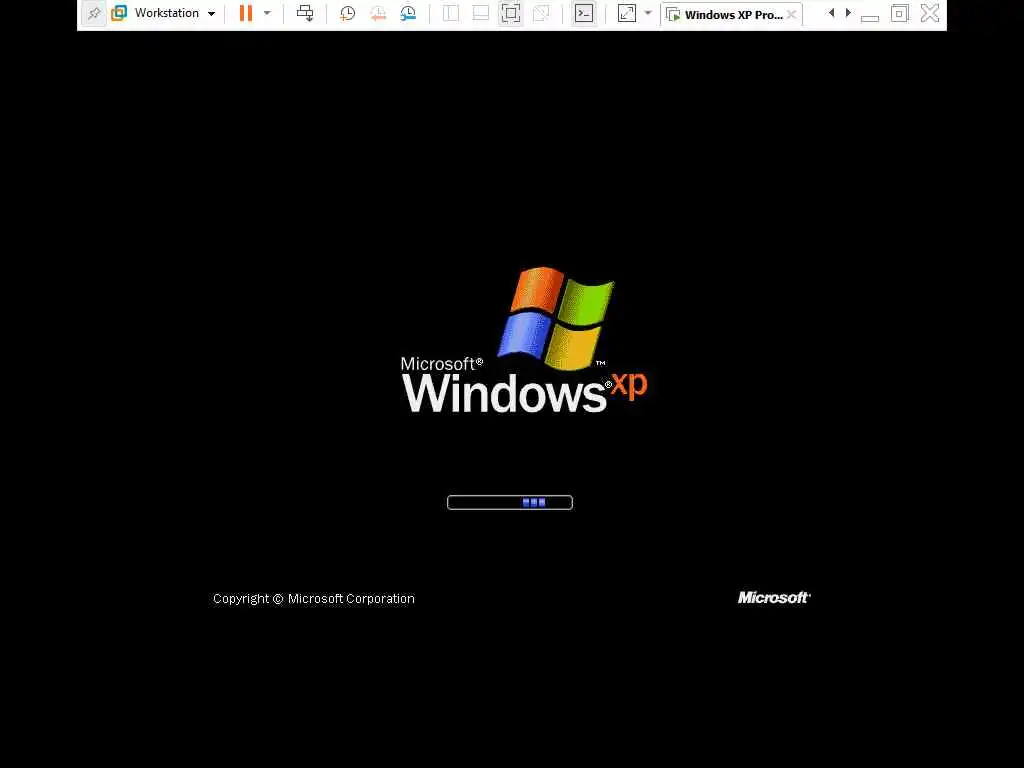Revert VM to previous snapshot
Image resolution: width=1024 pixels, height=768 pixels.
377,13
